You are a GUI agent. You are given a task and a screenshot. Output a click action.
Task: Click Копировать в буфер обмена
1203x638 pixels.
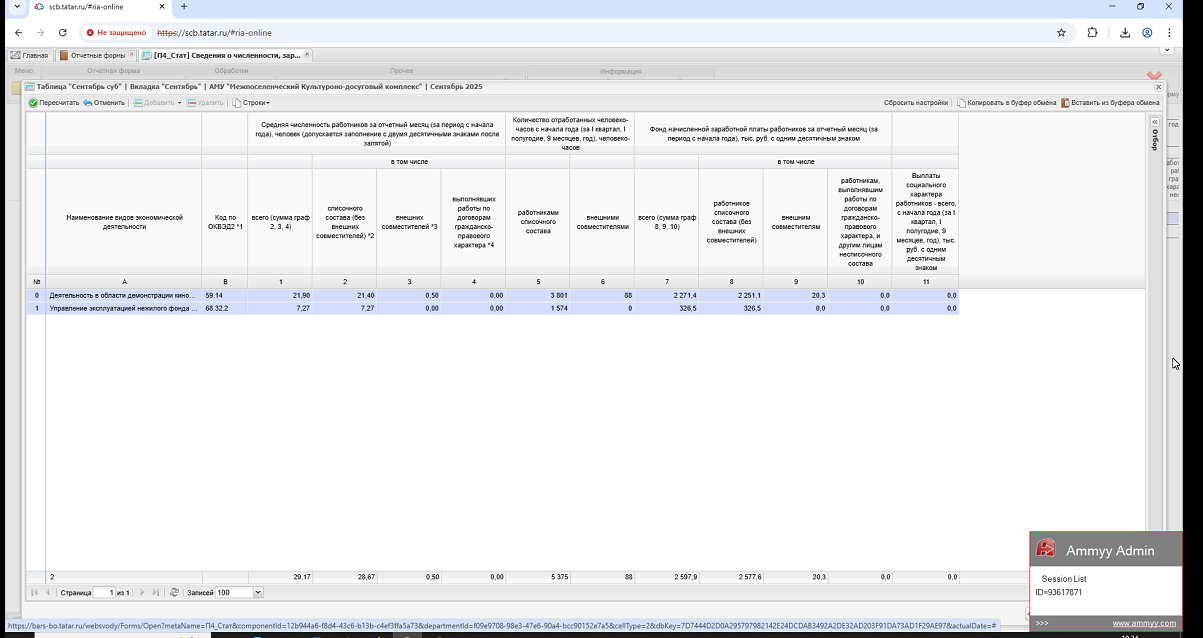coord(1007,102)
